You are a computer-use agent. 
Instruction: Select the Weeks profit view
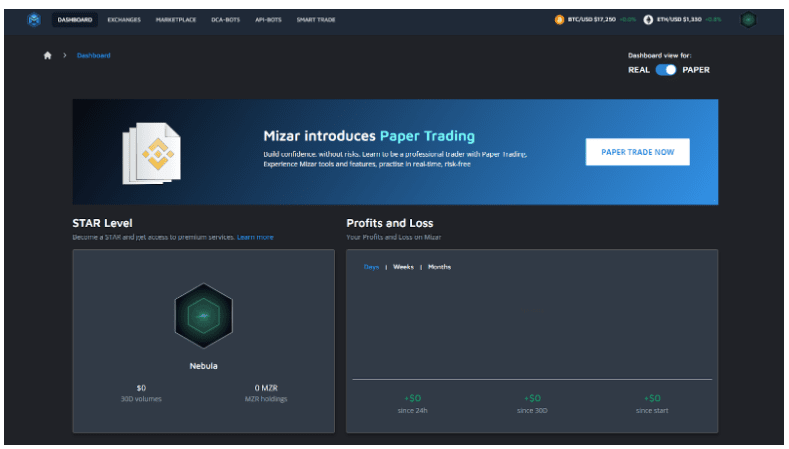tap(404, 267)
